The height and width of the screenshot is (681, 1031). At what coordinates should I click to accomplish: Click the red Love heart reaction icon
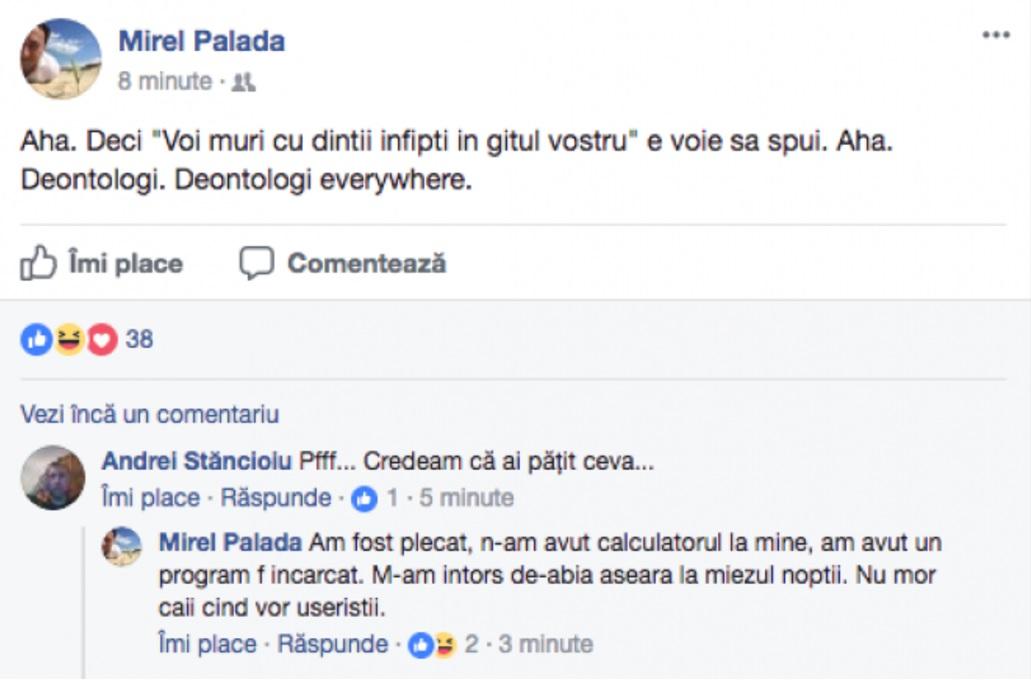(x=102, y=340)
